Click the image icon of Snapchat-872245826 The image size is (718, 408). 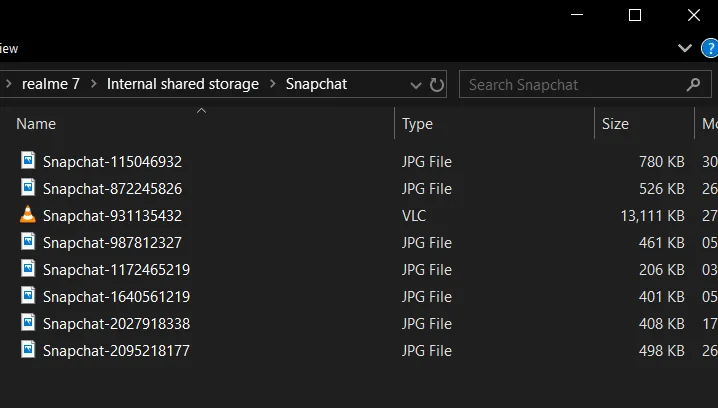(28, 187)
